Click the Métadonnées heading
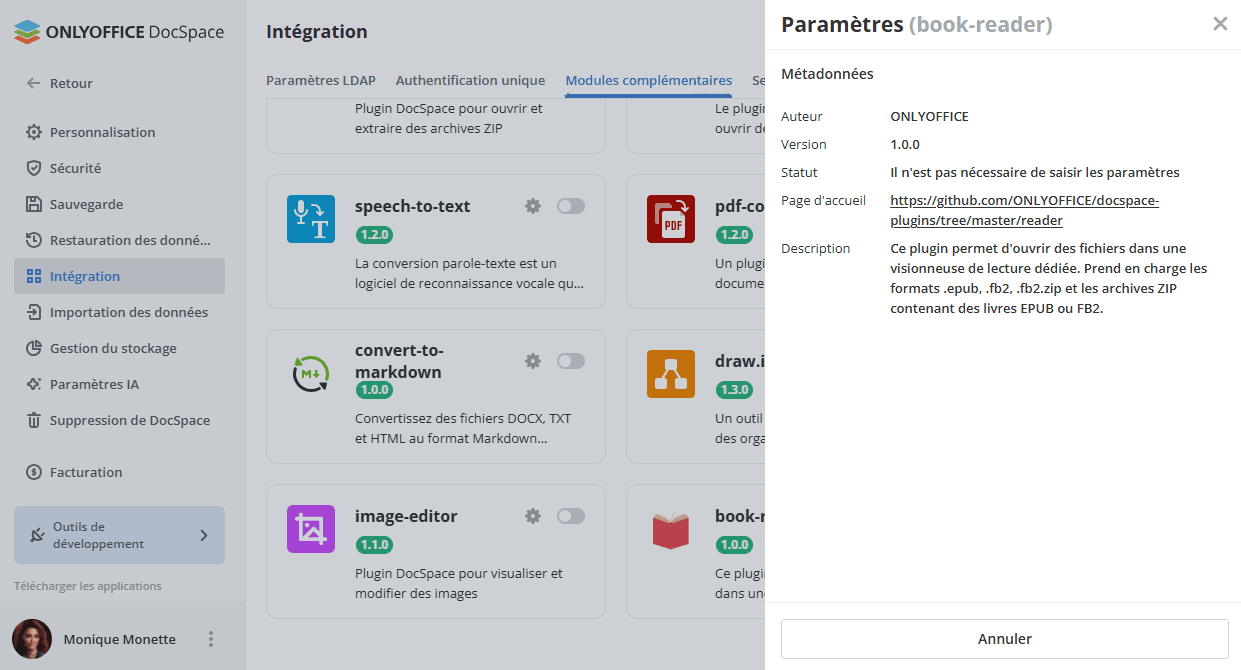Screen dimensions: 1241x670 pyautogui.click(x=827, y=74)
